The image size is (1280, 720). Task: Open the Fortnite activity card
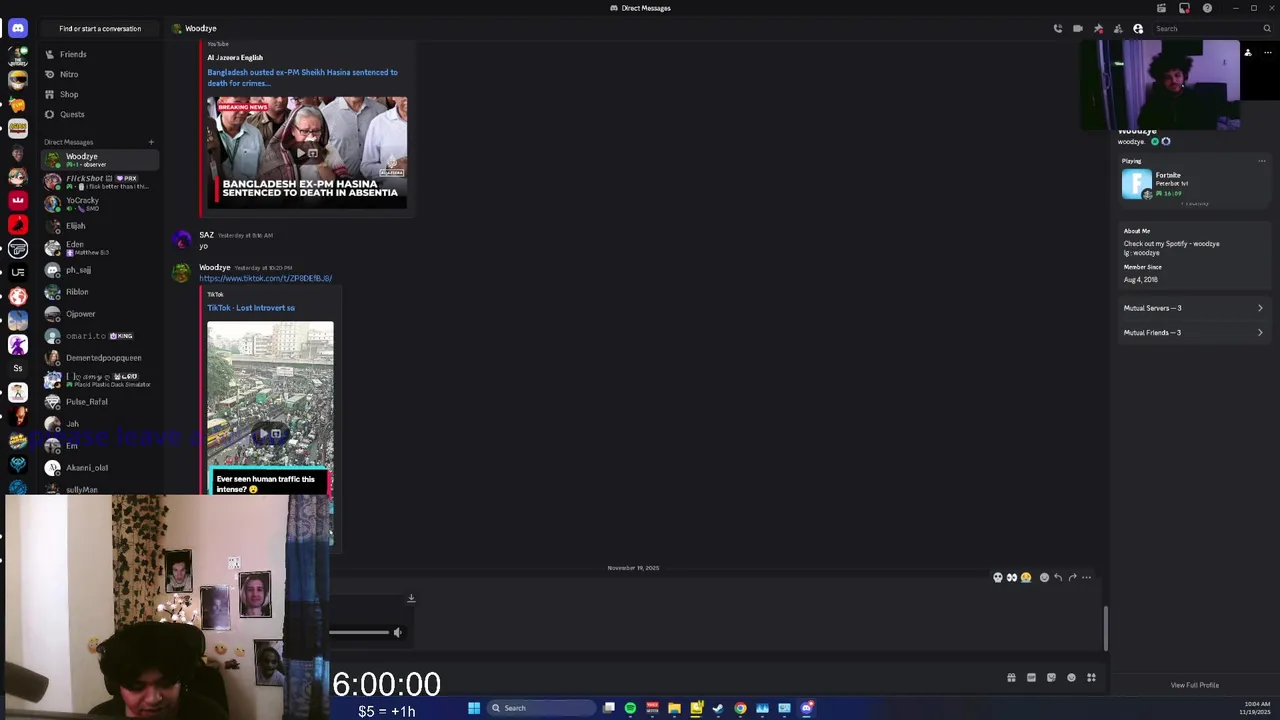coord(1194,184)
